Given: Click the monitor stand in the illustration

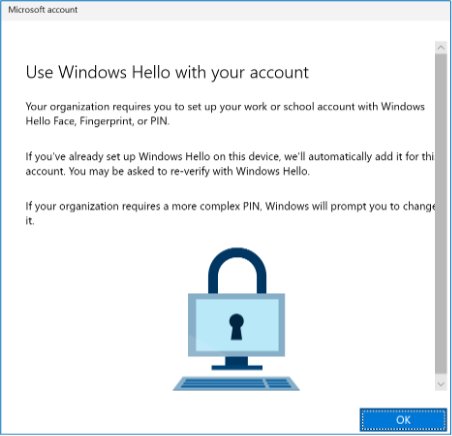Looking at the screenshot, I should (237, 363).
